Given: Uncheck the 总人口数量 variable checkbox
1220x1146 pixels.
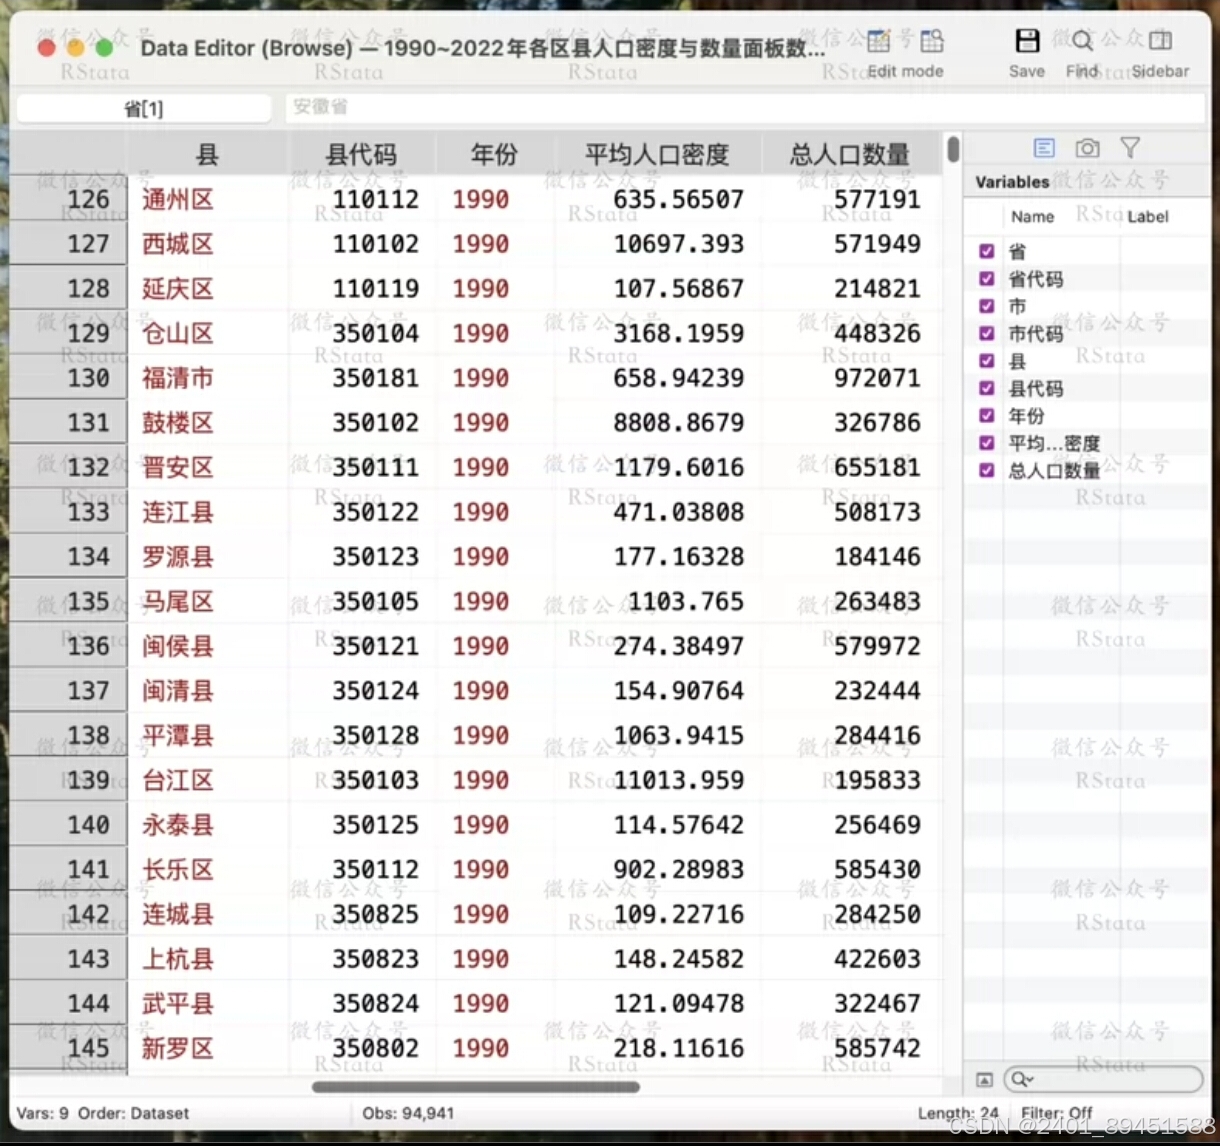Looking at the screenshot, I should pyautogui.click(x=987, y=470).
